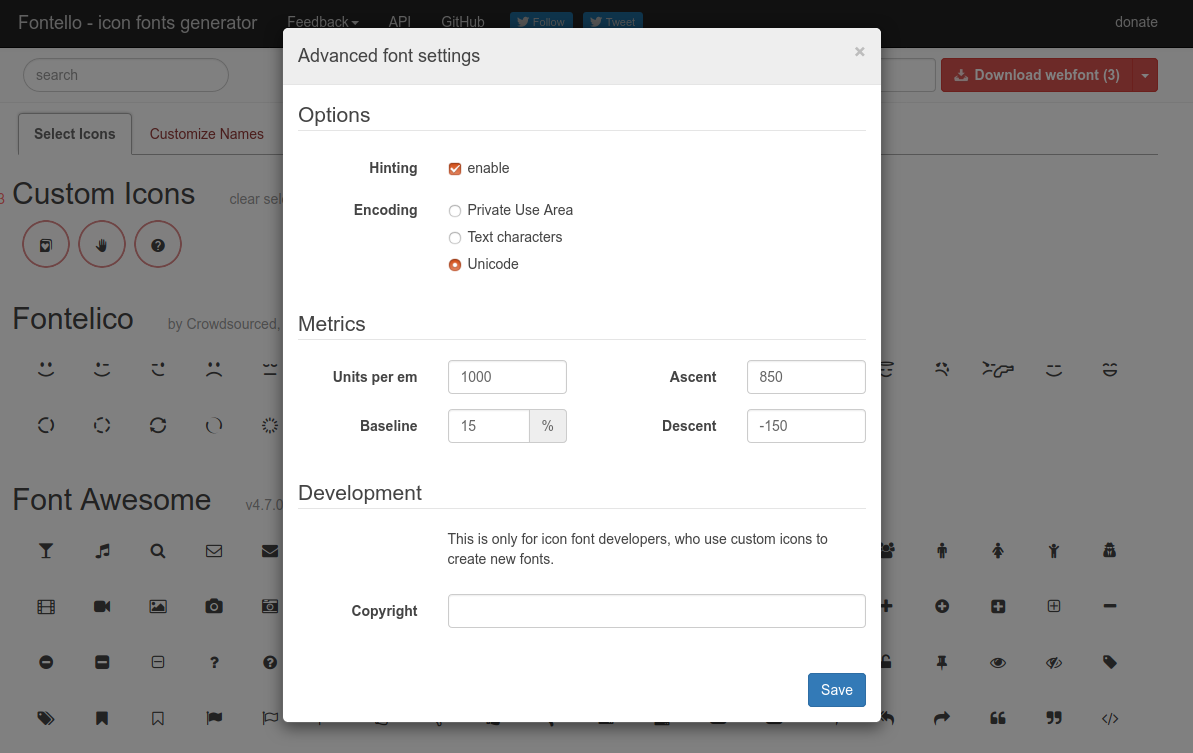Pick the video camera icon
Viewport: 1193px width, 753px height.
click(102, 606)
